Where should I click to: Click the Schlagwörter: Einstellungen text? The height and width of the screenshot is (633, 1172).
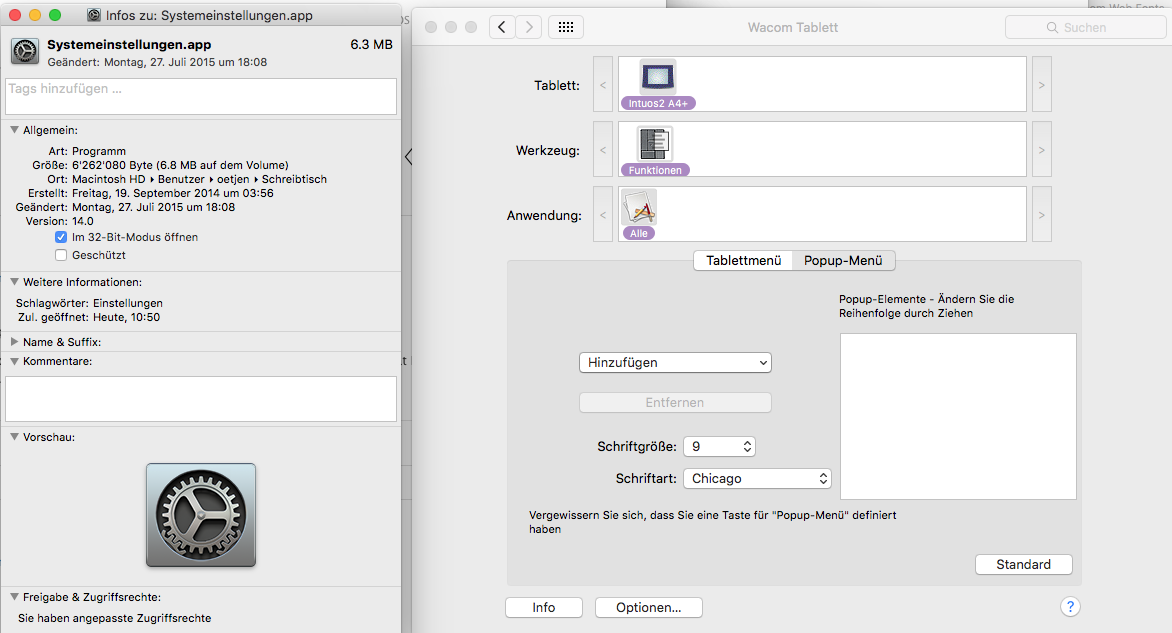(x=89, y=303)
